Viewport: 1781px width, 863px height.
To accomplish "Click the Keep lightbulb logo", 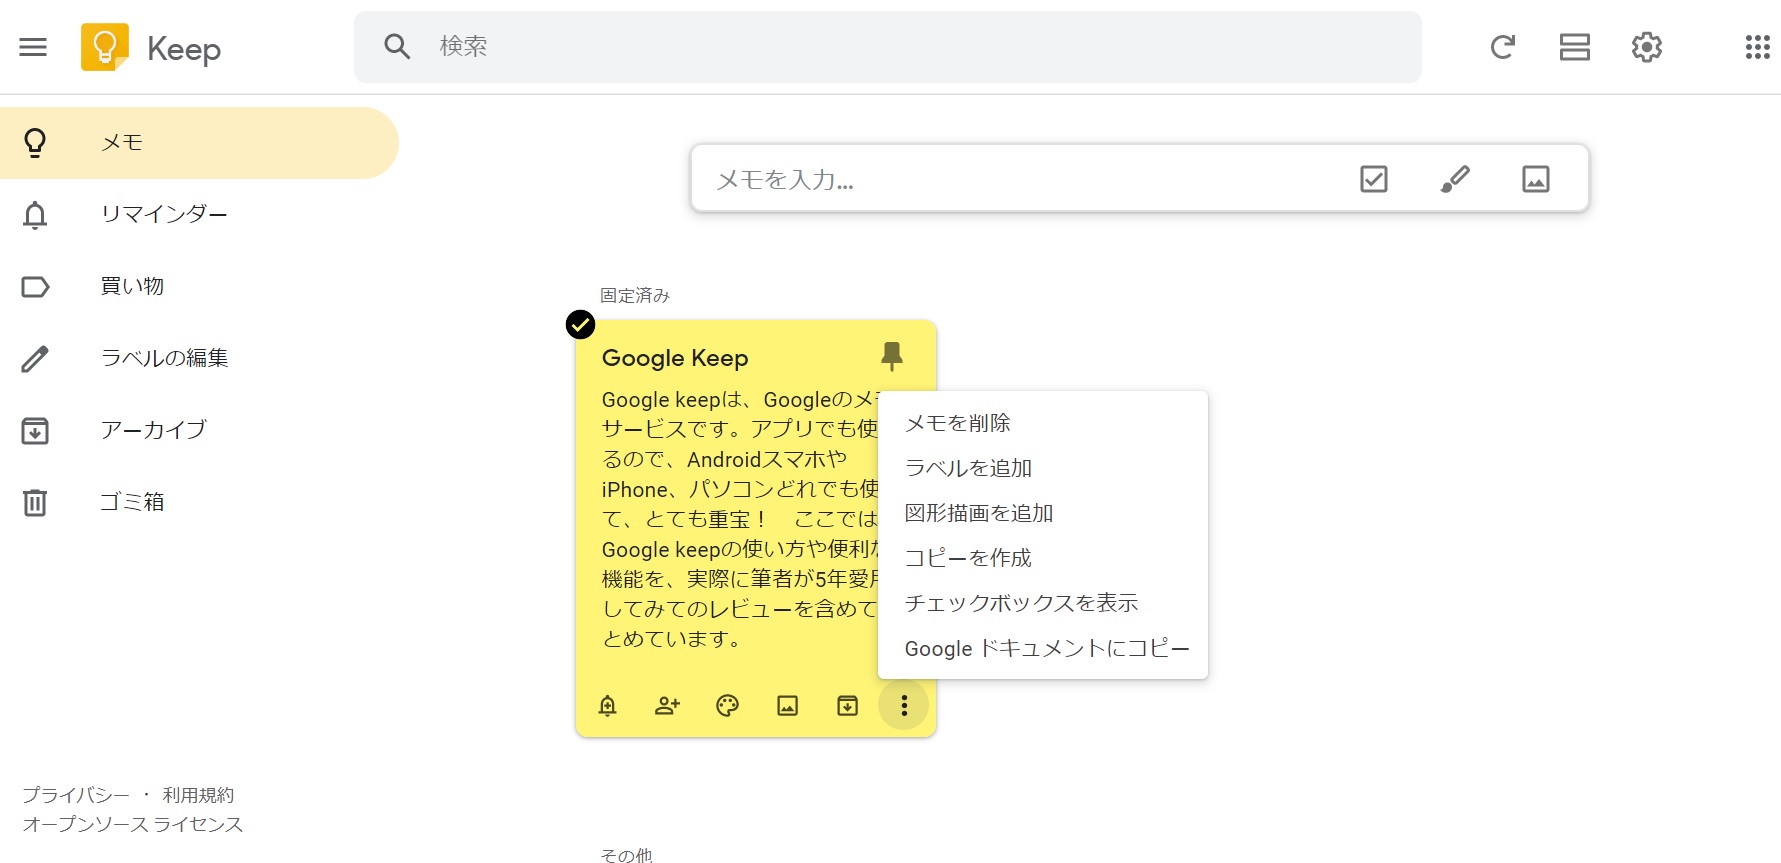I will (105, 47).
